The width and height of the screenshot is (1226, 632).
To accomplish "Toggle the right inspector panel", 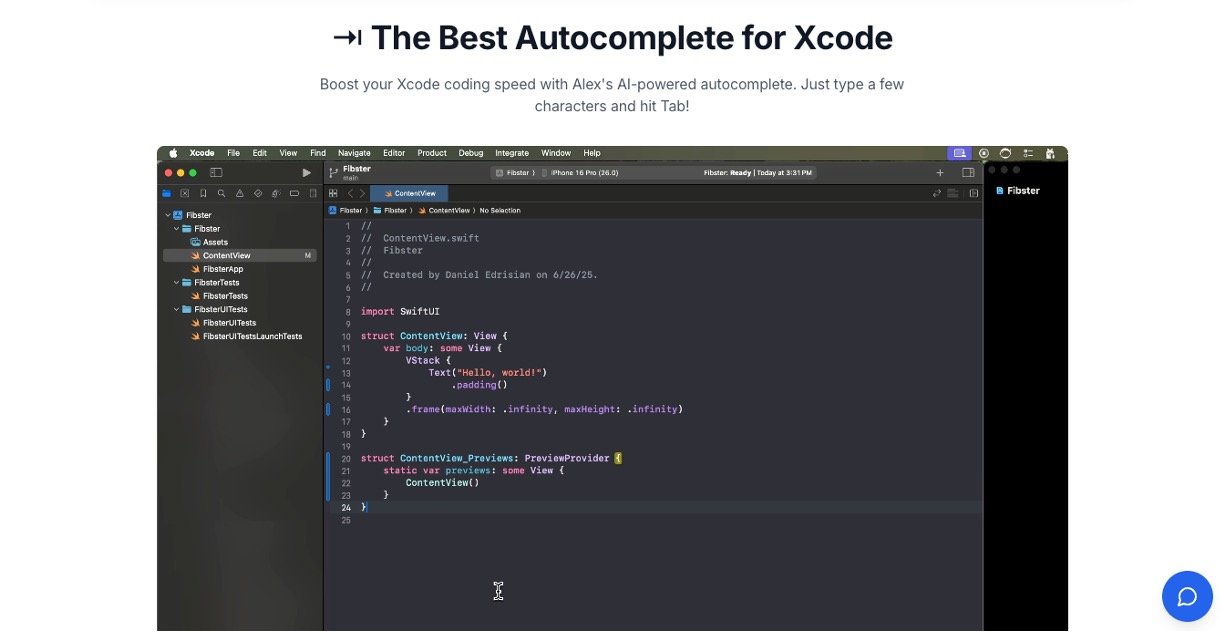I will click(x=968, y=173).
